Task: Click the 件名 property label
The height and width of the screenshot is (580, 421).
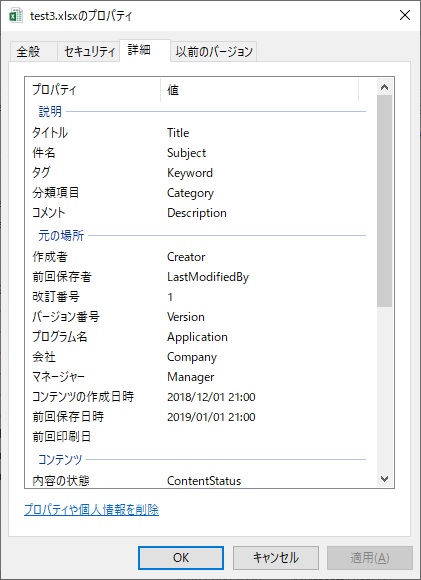Action: (44, 153)
